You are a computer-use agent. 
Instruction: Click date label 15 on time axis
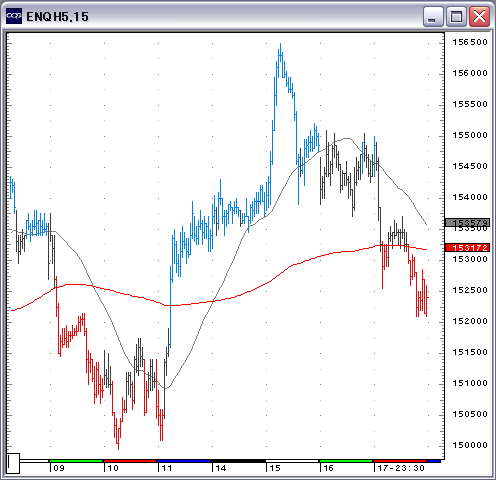tap(275, 468)
